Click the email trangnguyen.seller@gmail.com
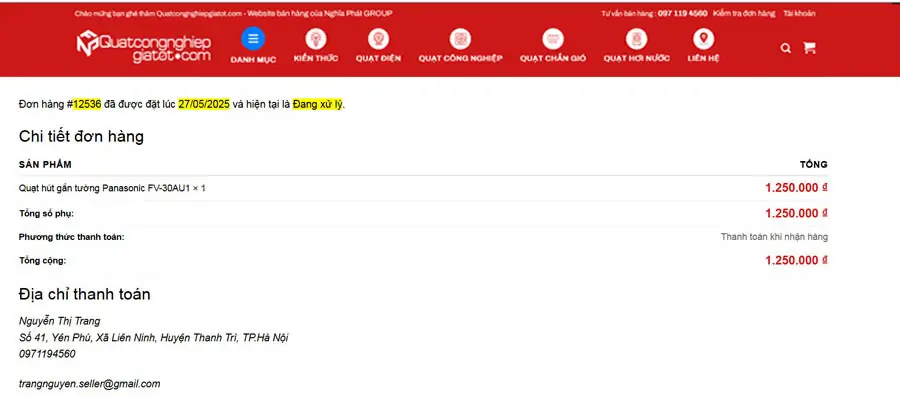 pos(90,384)
